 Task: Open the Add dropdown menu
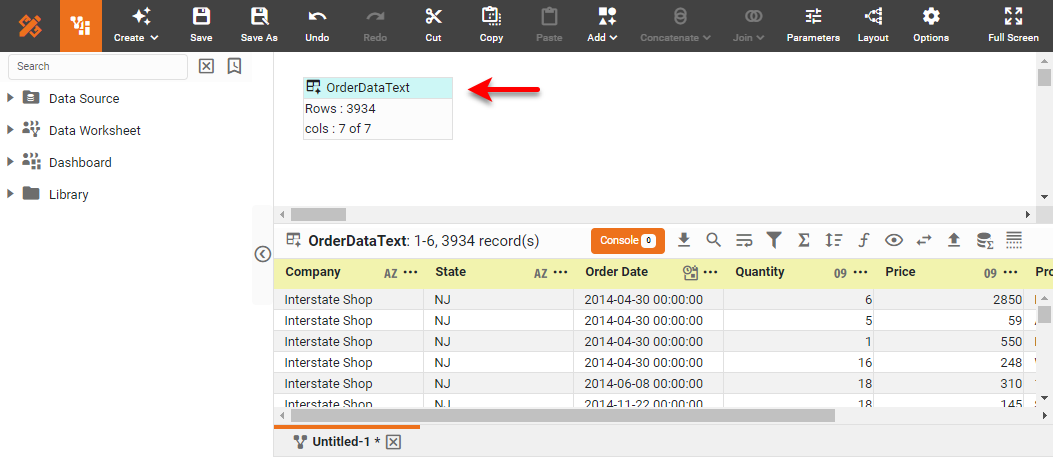click(602, 25)
